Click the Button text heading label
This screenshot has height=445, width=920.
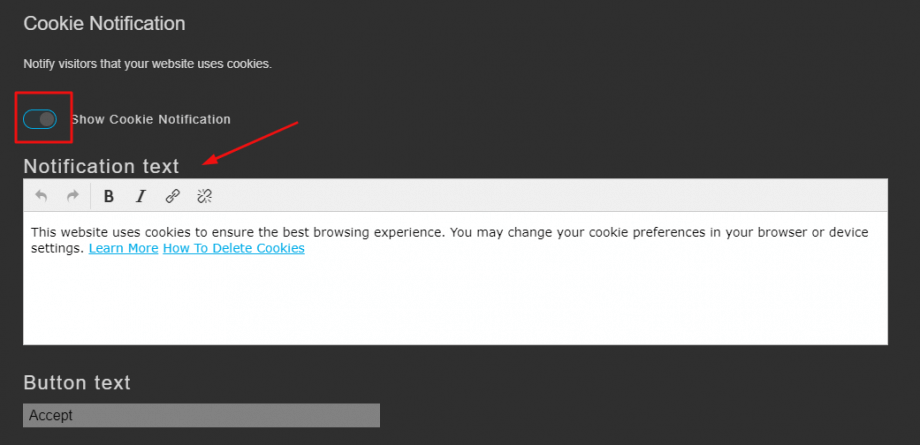pos(77,383)
